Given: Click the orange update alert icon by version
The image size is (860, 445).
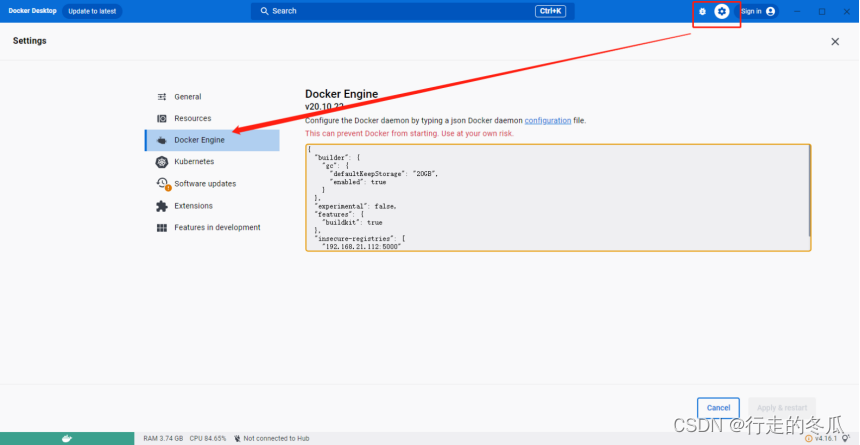Looking at the screenshot, I should pyautogui.click(x=808, y=438).
